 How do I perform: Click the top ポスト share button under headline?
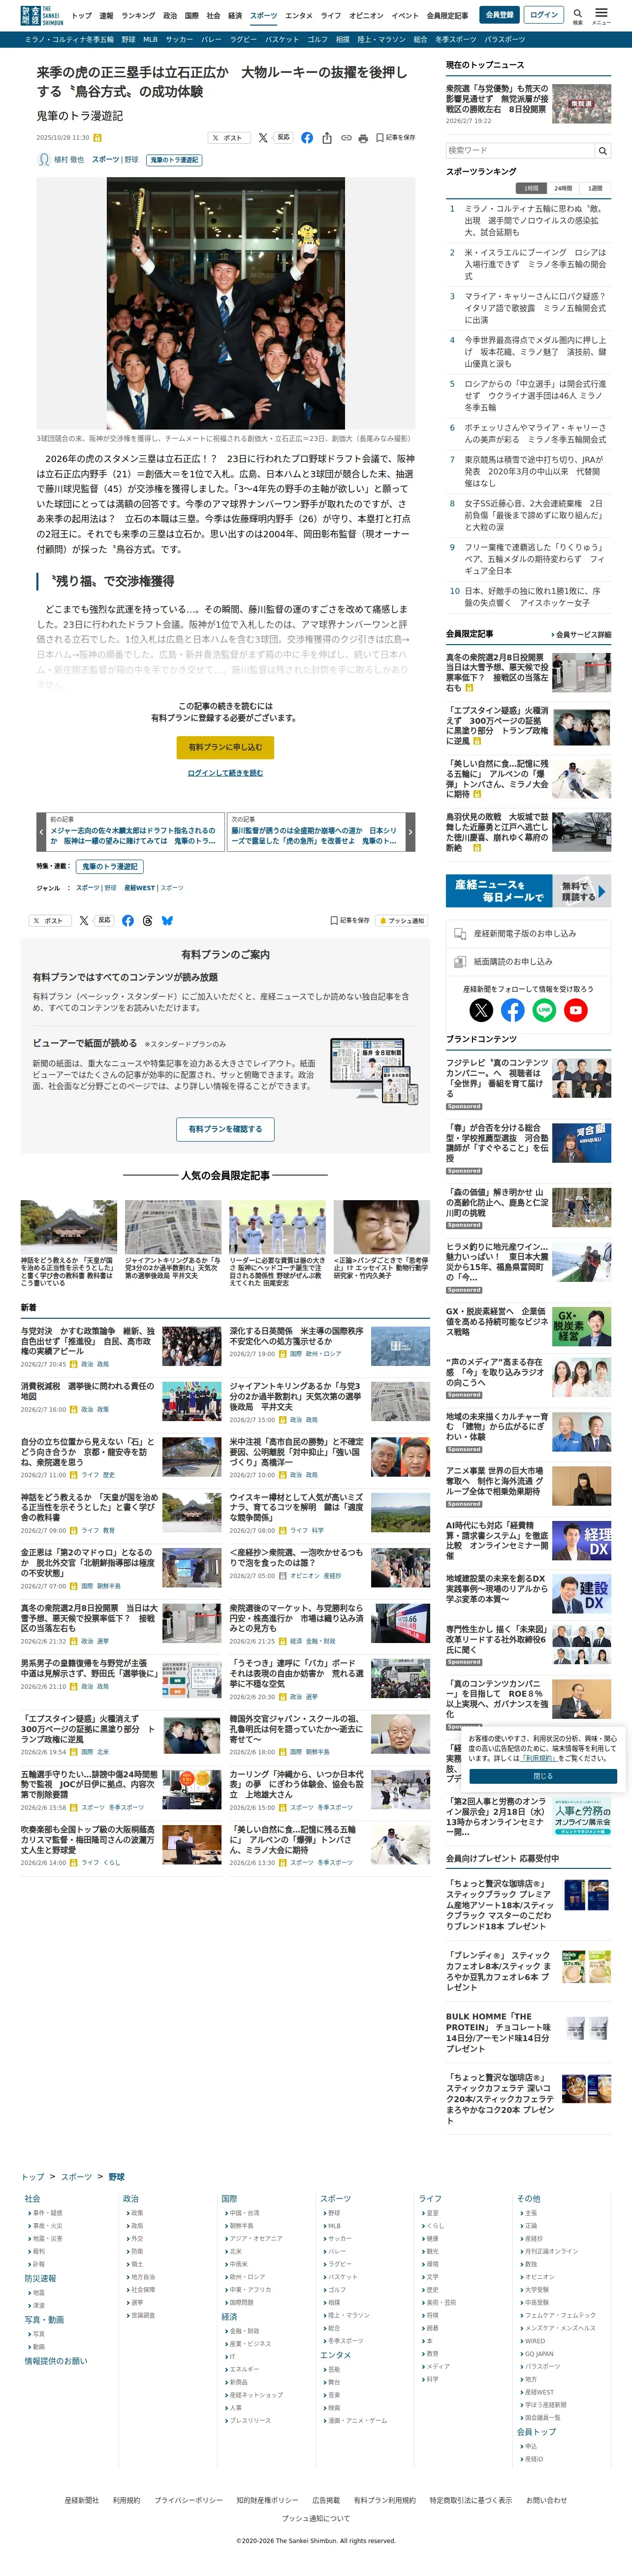(x=228, y=138)
